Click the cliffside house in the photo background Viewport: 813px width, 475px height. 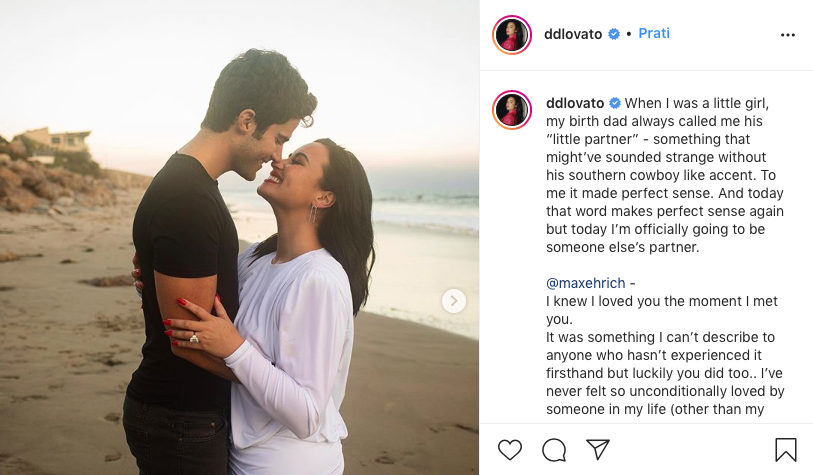point(52,139)
